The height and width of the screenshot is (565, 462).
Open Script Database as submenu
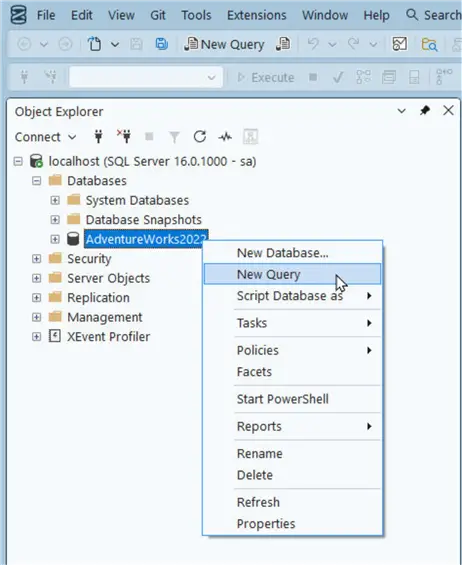(x=292, y=296)
